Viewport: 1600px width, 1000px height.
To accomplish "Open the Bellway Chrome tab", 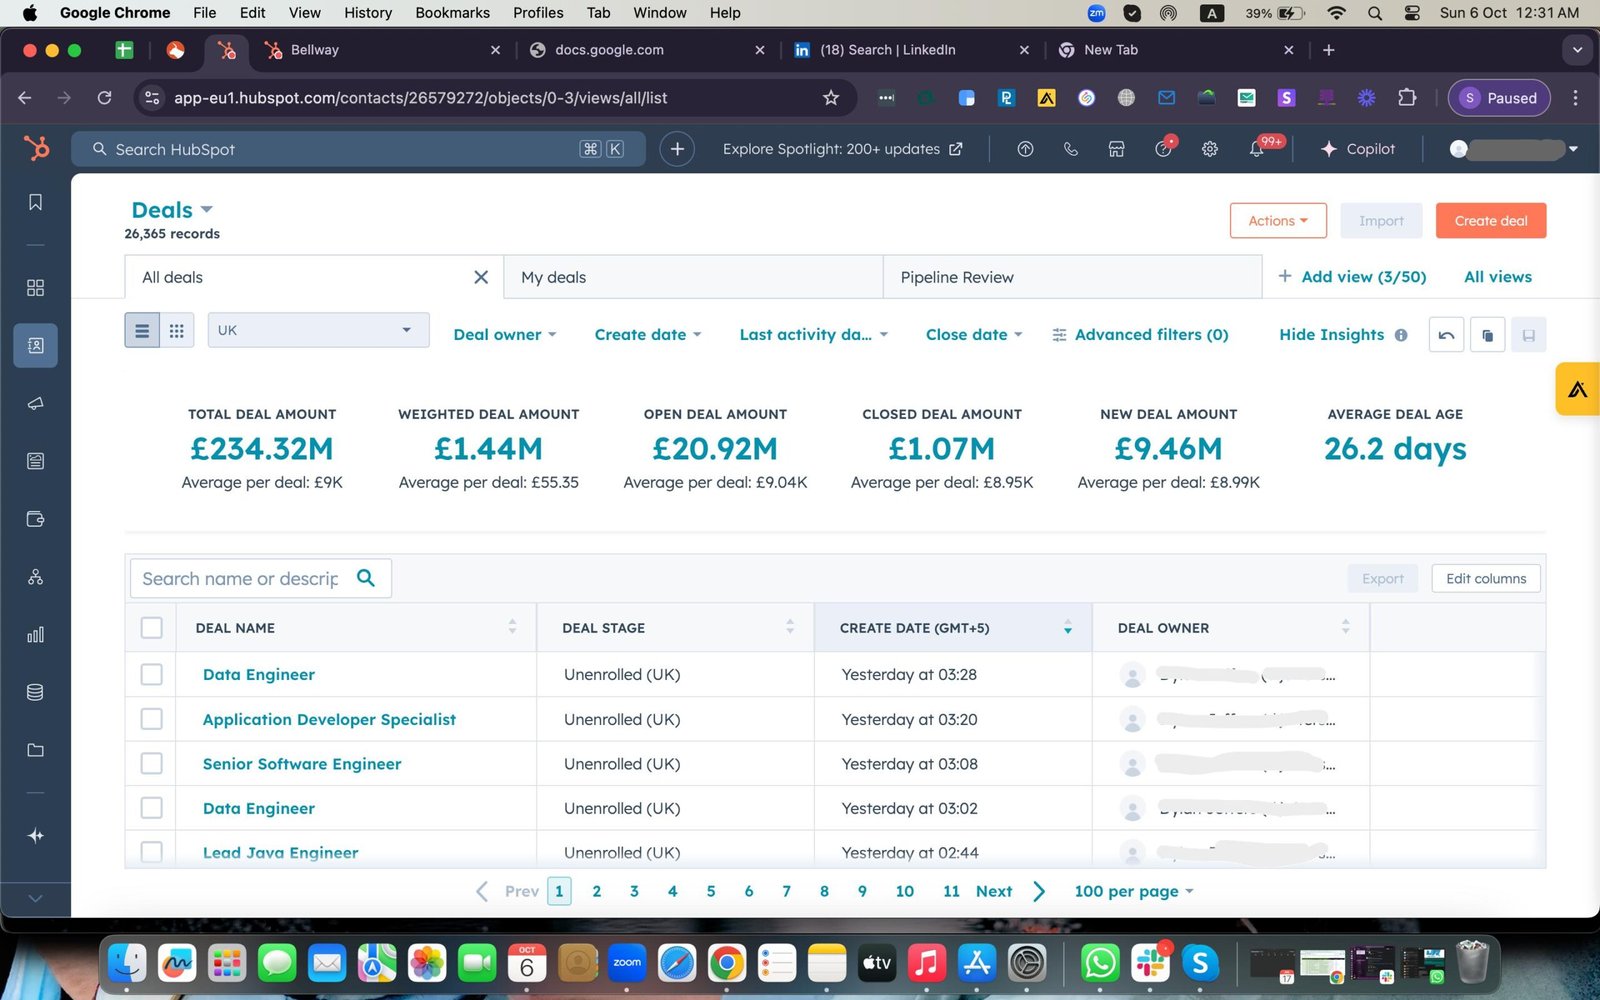I will [383, 50].
